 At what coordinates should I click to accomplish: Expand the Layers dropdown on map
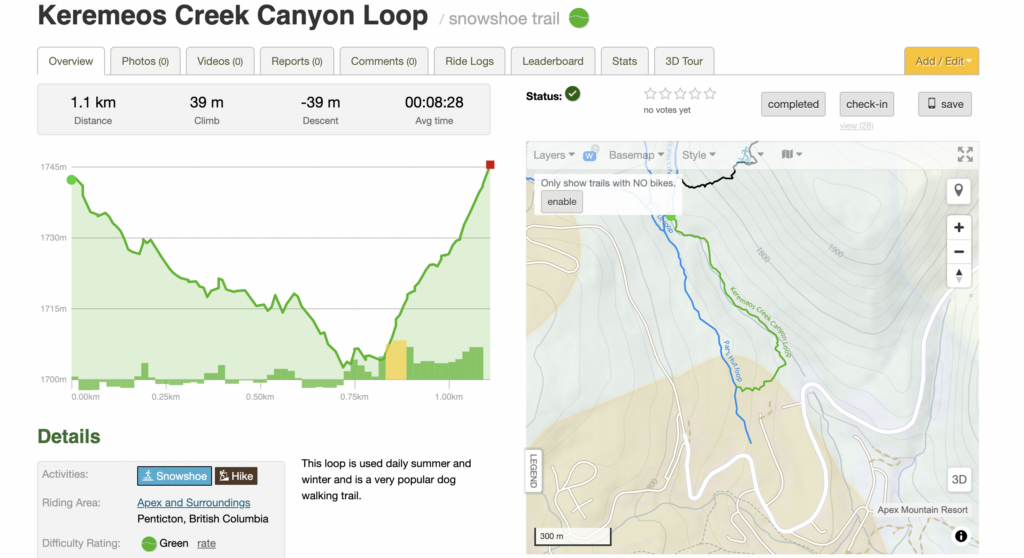click(554, 155)
